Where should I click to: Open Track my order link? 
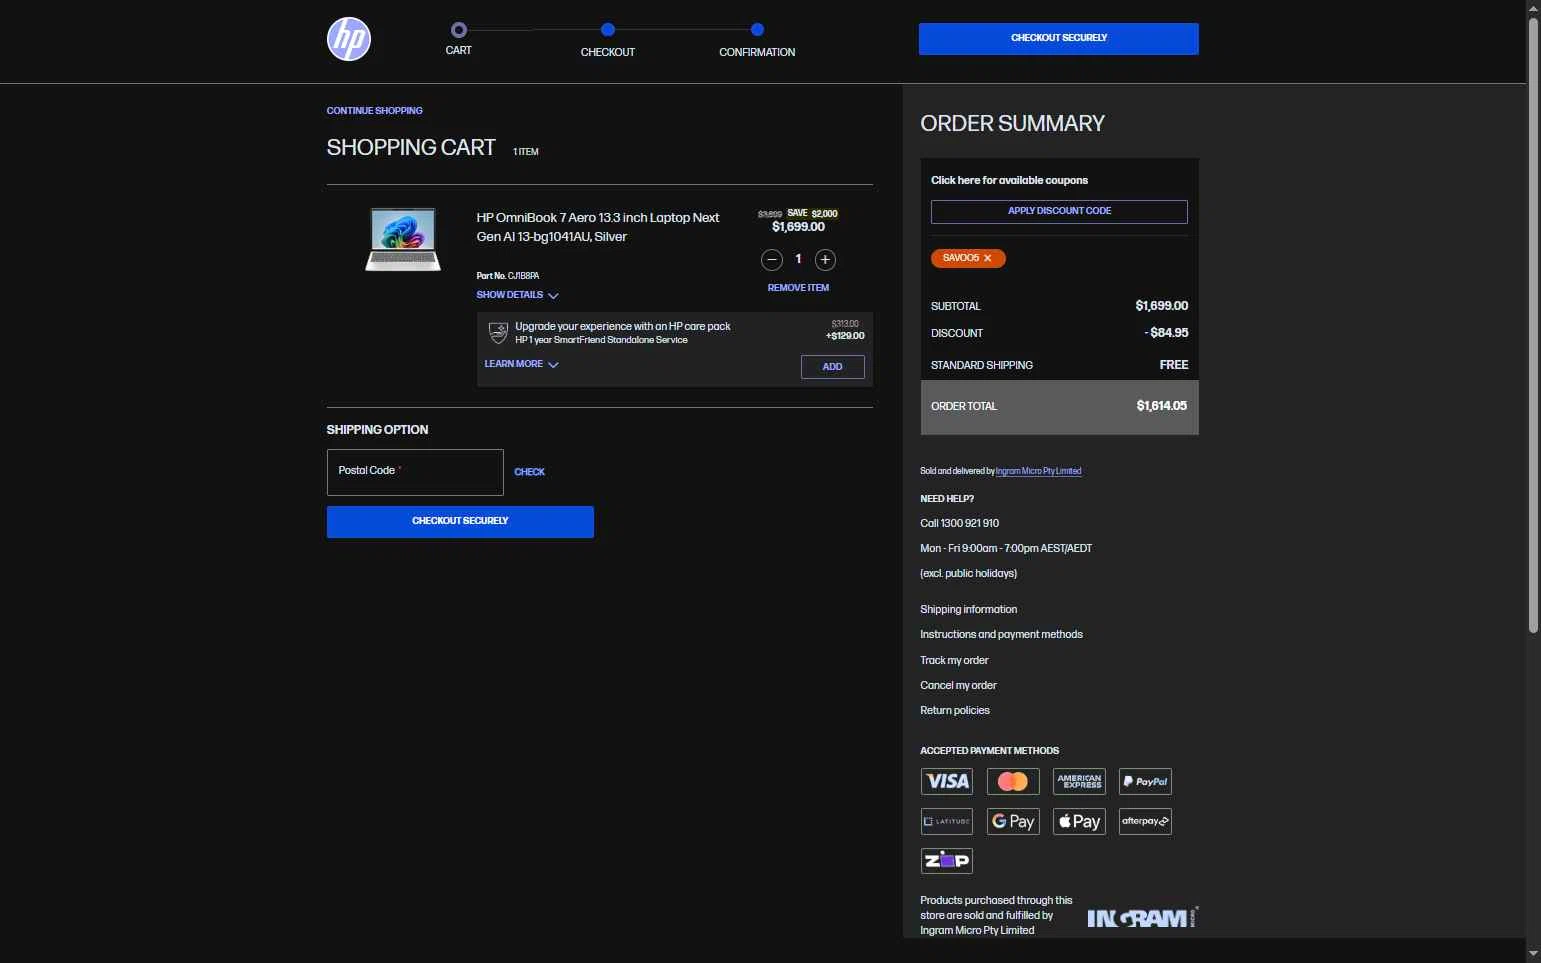[x=954, y=660]
